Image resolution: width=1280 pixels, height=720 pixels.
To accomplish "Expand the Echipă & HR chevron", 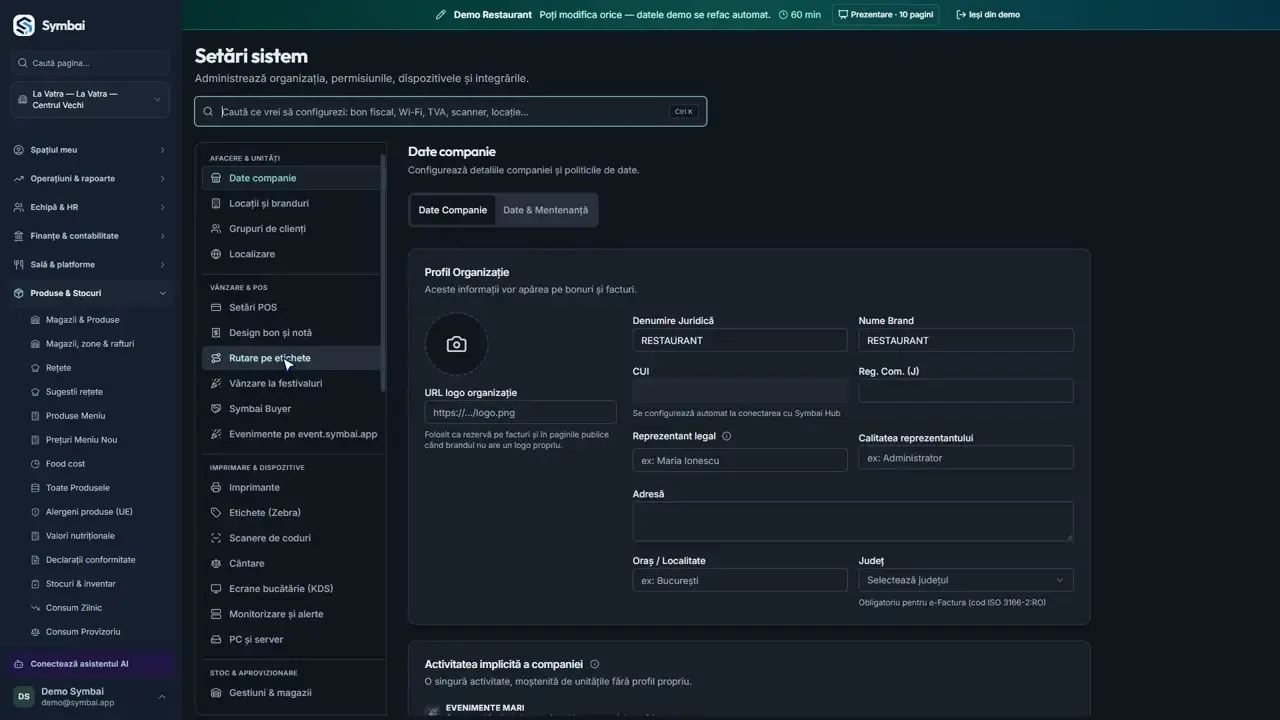I will pos(162,207).
